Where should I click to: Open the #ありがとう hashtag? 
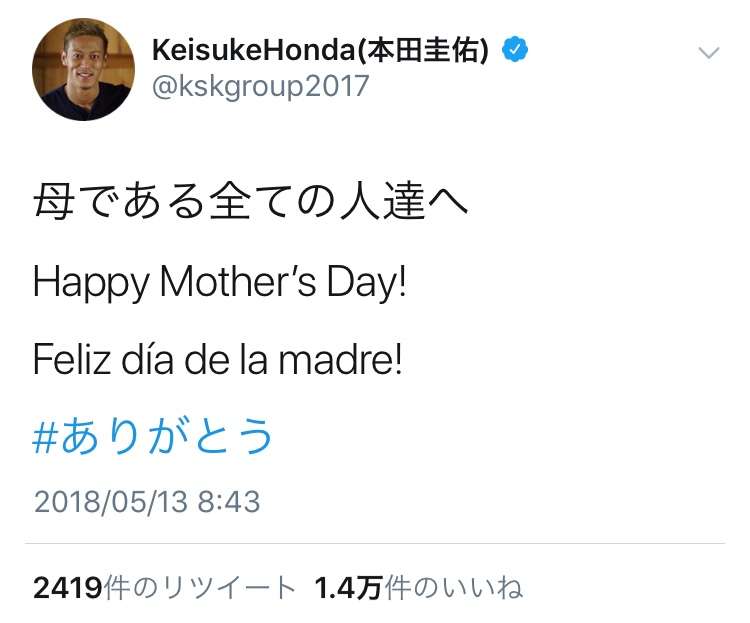[153, 436]
